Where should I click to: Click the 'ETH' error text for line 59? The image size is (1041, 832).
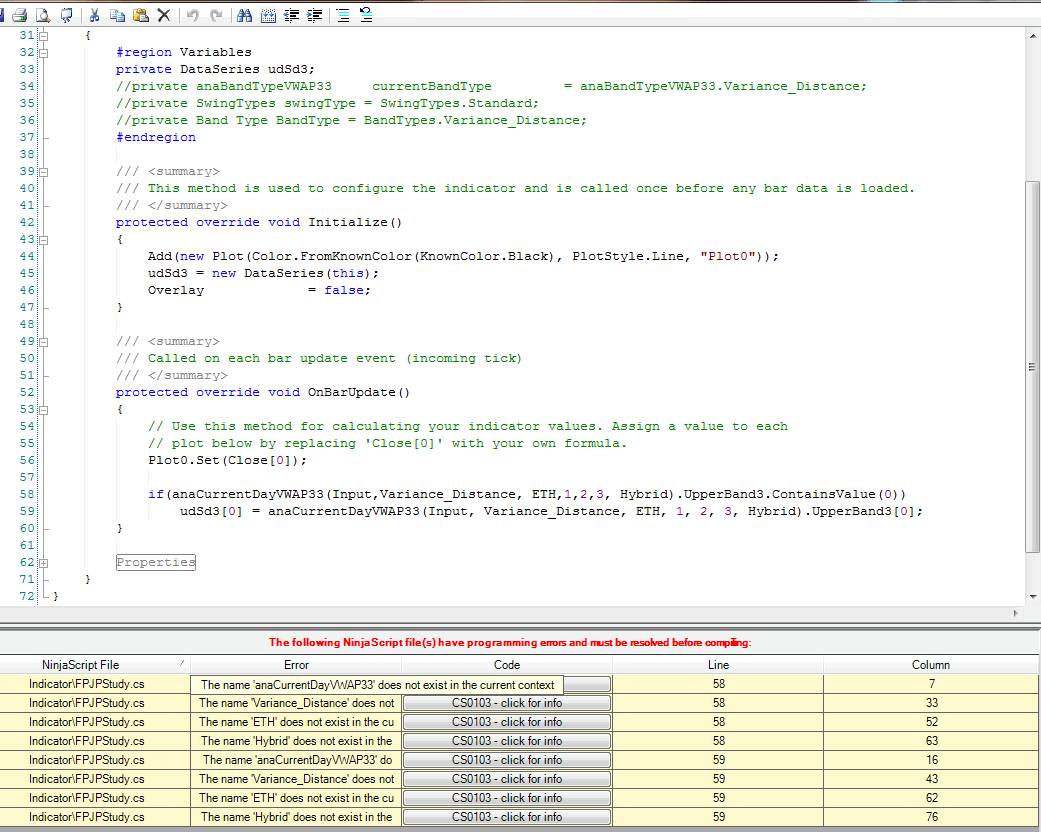pos(296,798)
